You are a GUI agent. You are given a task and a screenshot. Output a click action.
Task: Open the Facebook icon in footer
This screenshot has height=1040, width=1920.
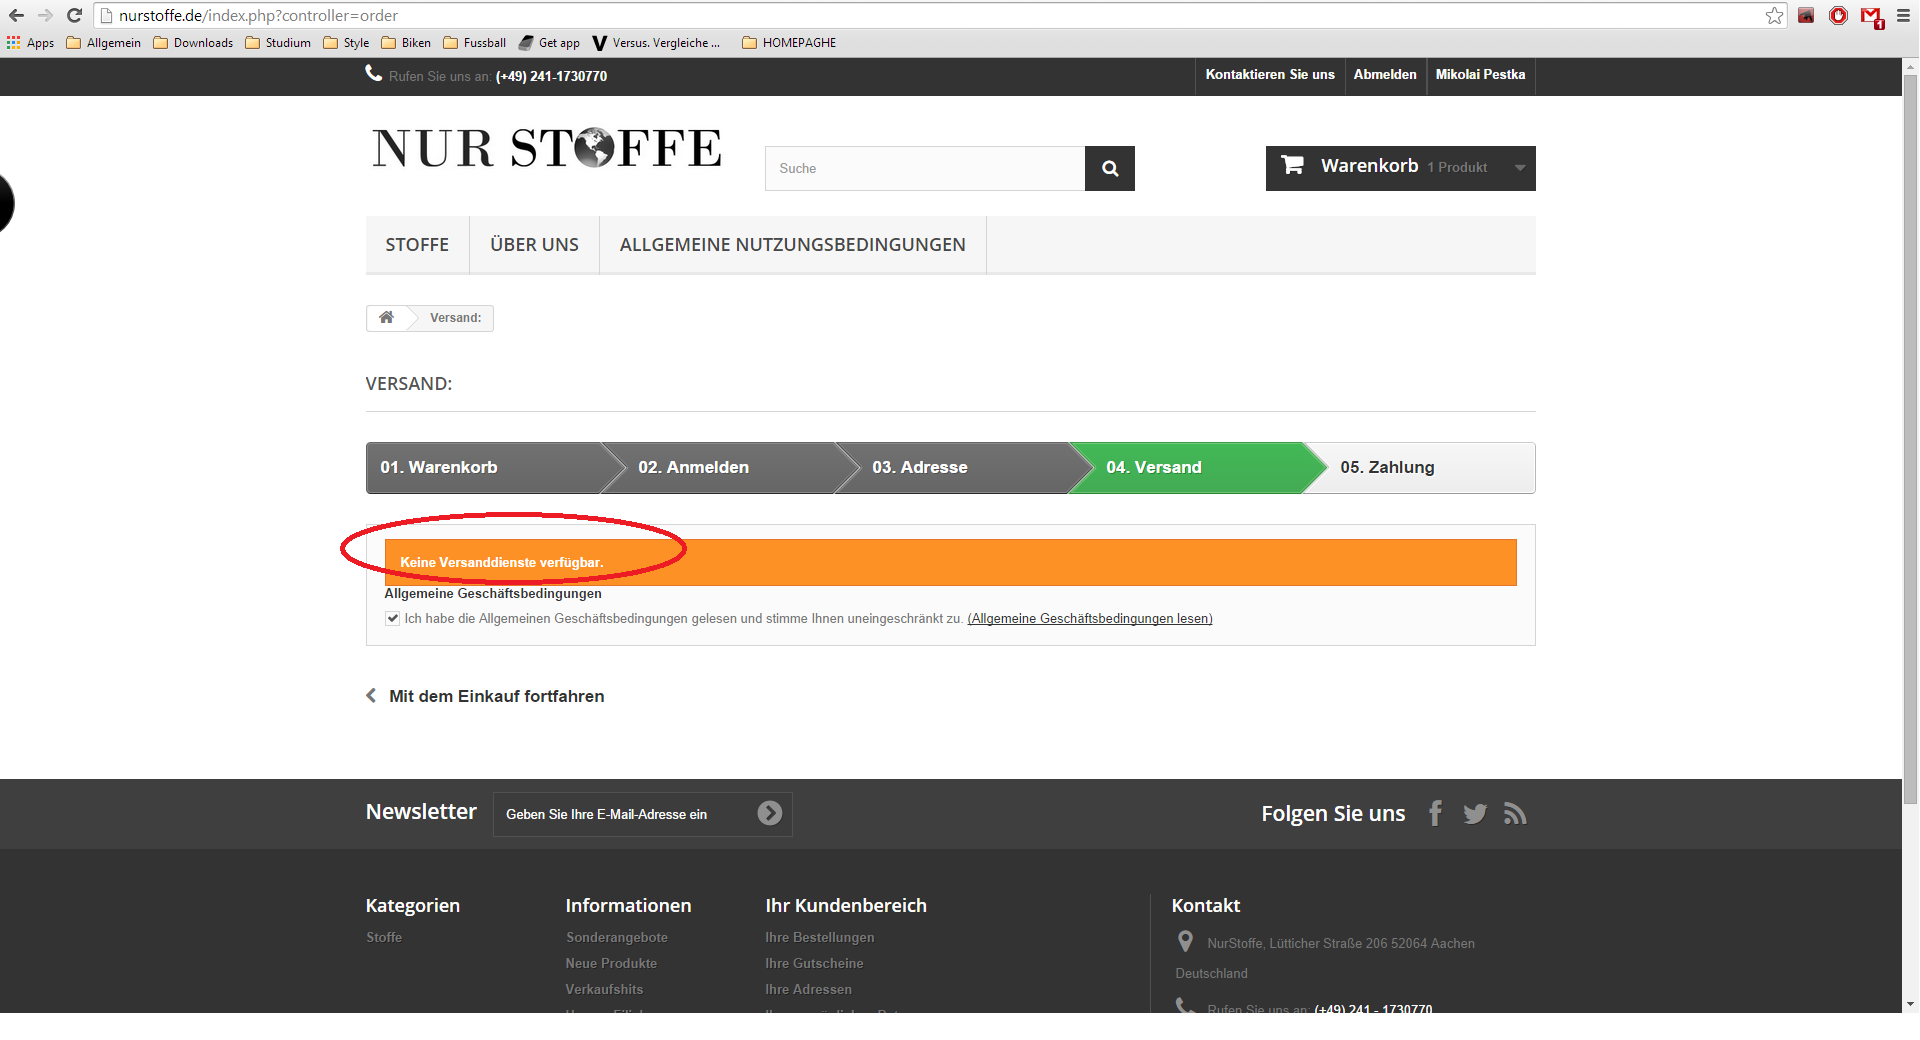point(1436,813)
